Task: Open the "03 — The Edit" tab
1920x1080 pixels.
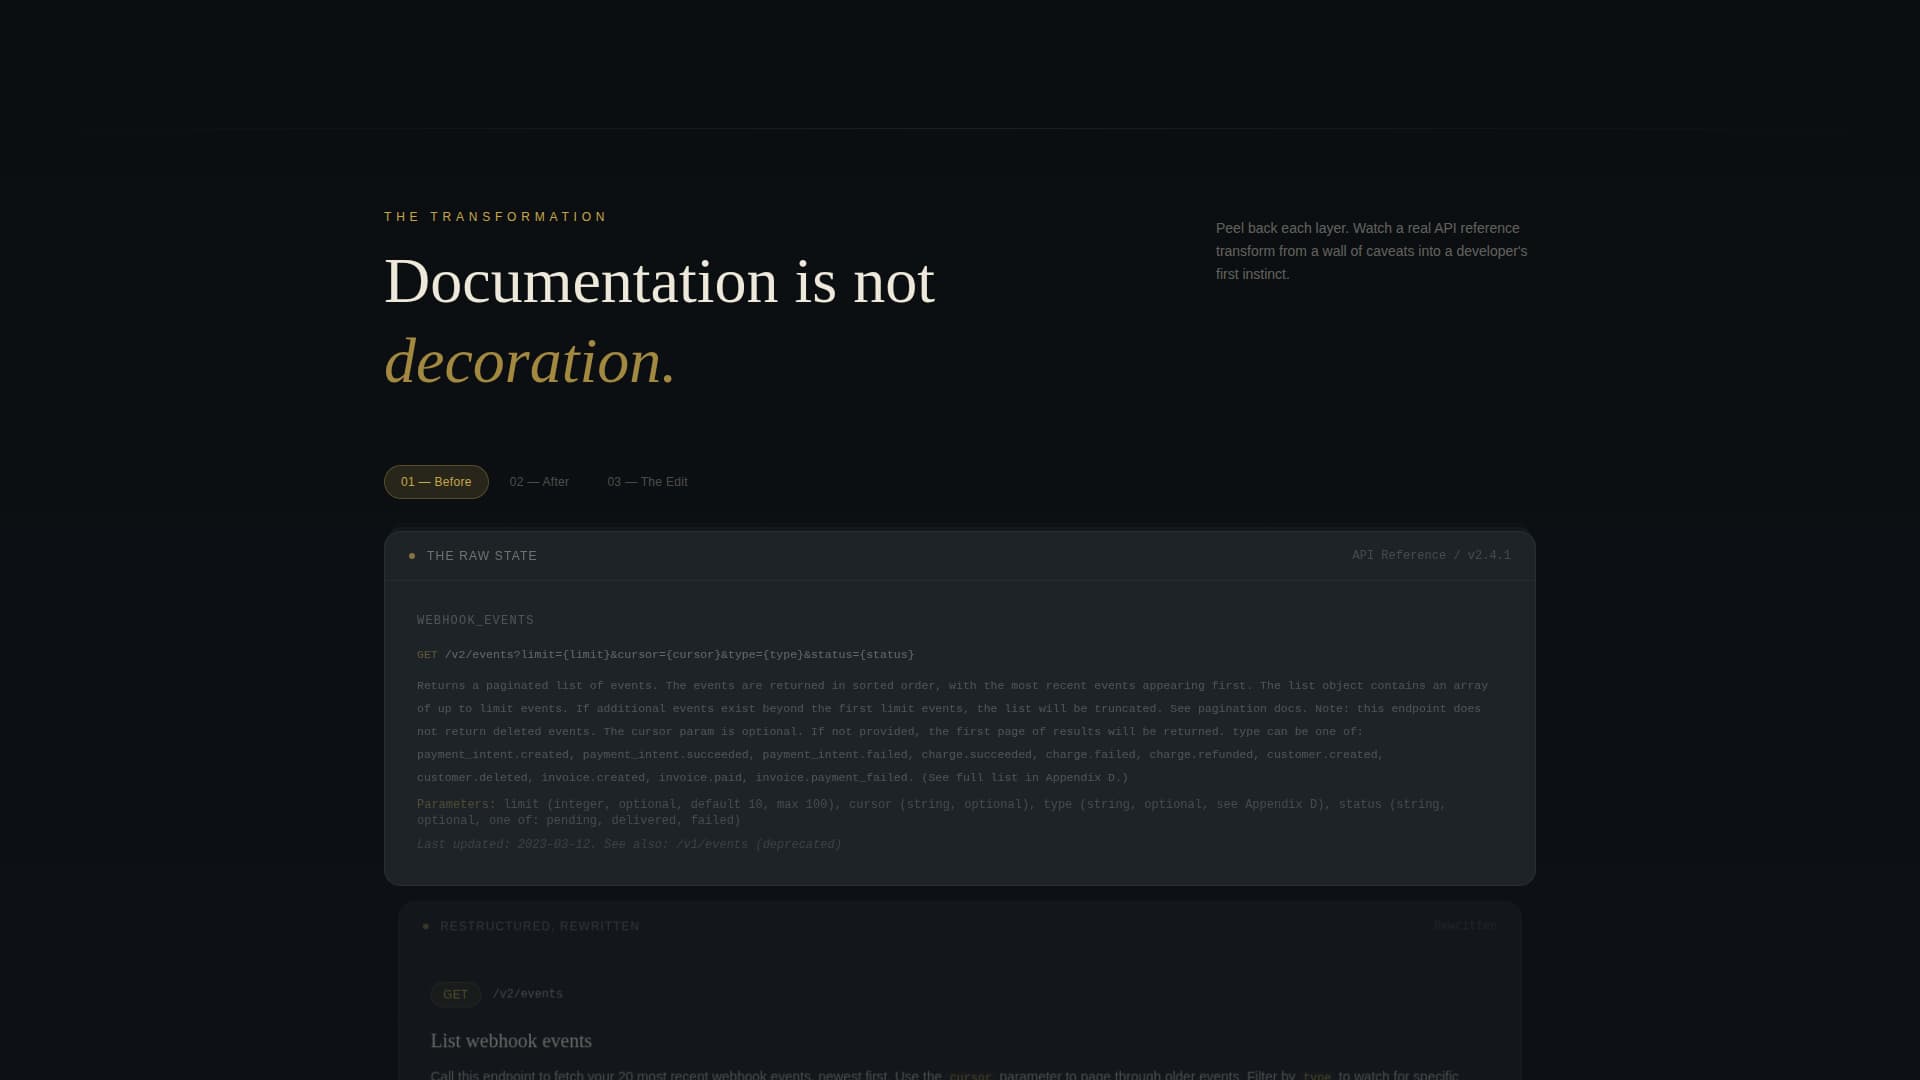Action: [x=647, y=482]
